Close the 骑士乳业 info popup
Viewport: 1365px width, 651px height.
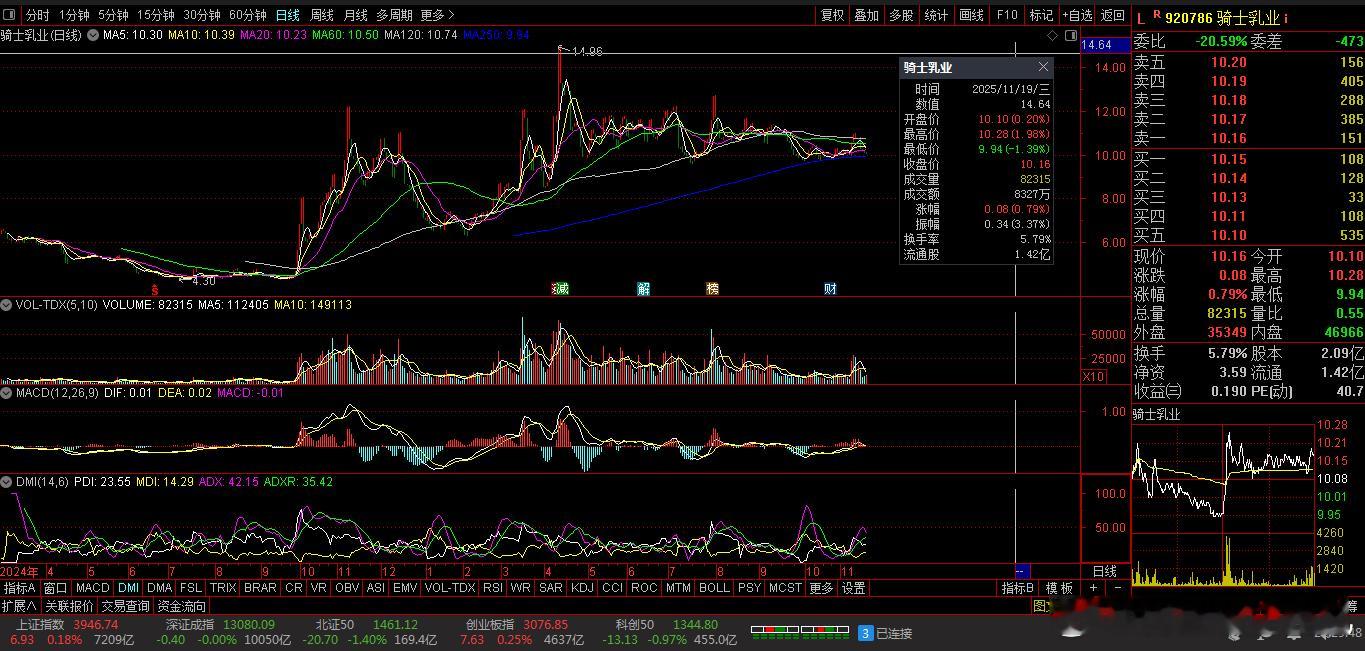pyautogui.click(x=1043, y=67)
